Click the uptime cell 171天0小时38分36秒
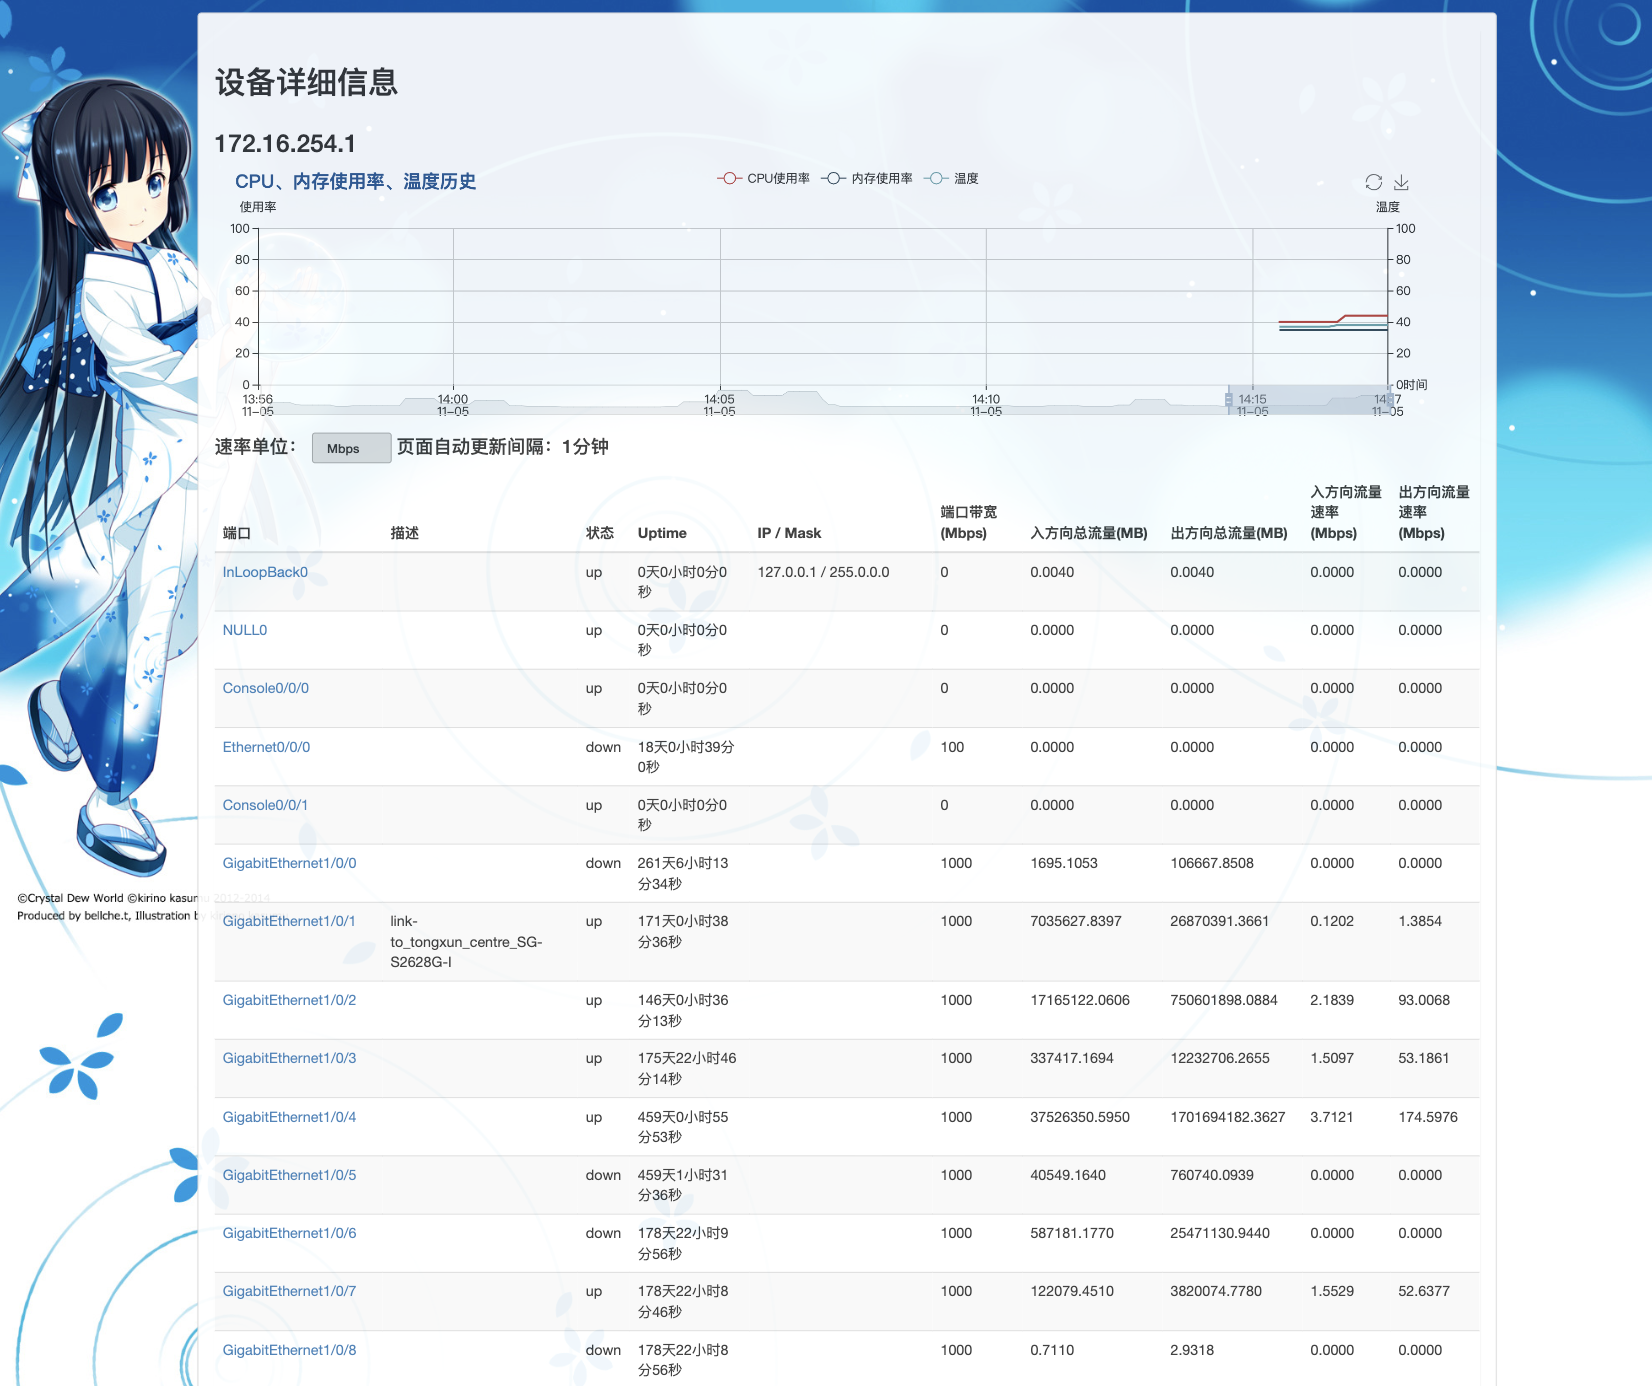The width and height of the screenshot is (1652, 1386). 683,932
